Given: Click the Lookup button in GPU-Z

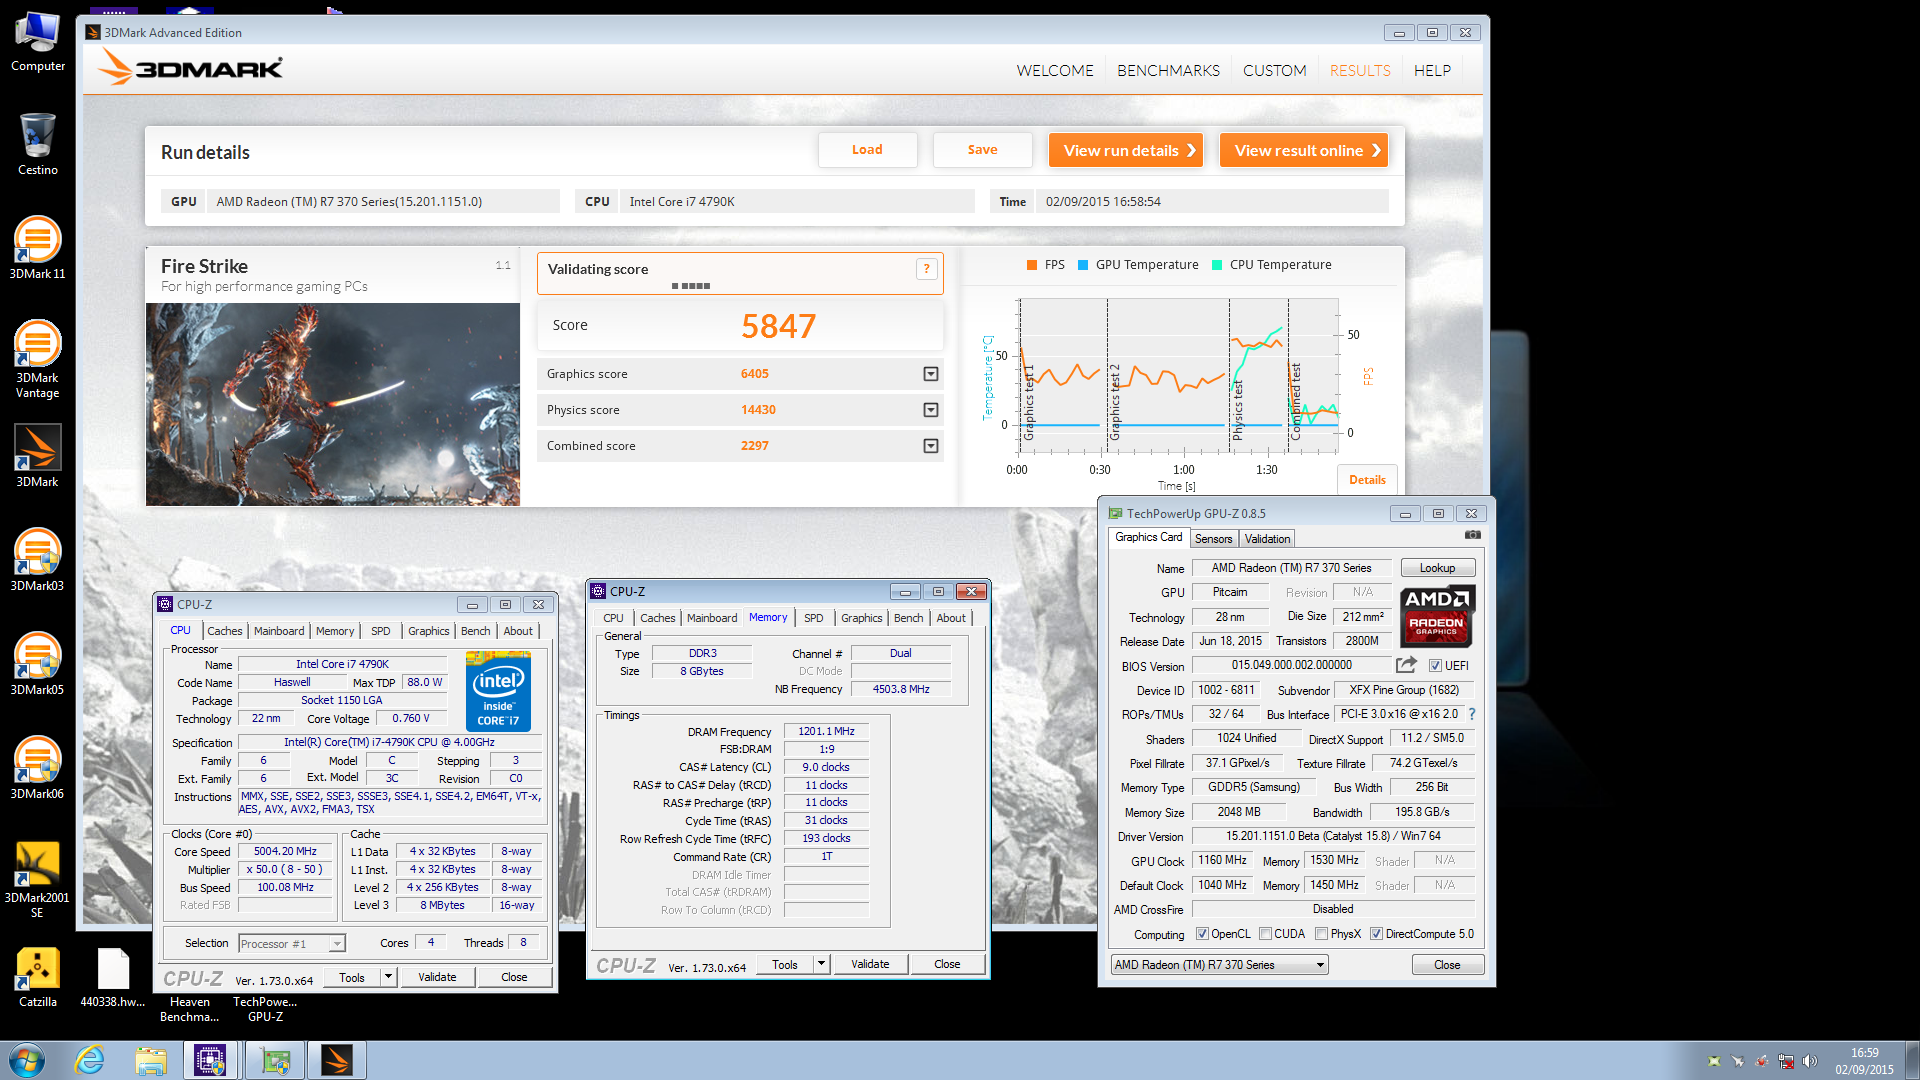Looking at the screenshot, I should 1437,568.
